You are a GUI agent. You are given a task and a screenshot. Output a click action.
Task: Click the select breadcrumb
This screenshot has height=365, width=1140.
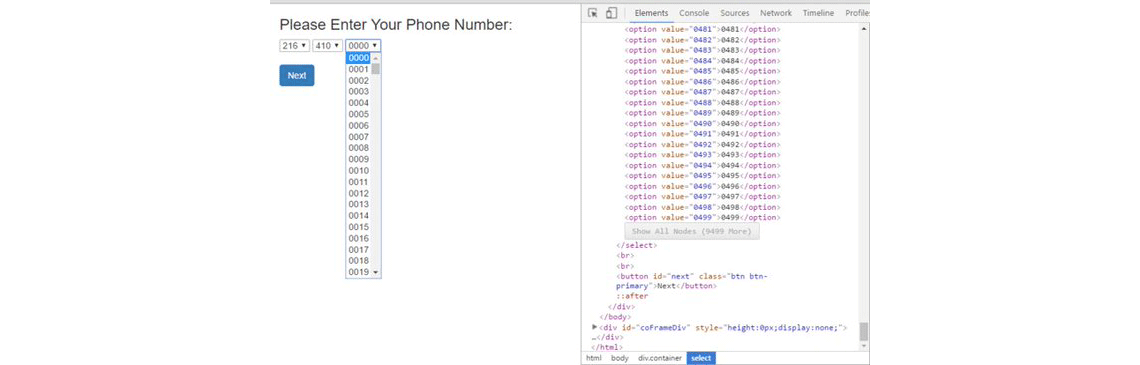point(701,358)
